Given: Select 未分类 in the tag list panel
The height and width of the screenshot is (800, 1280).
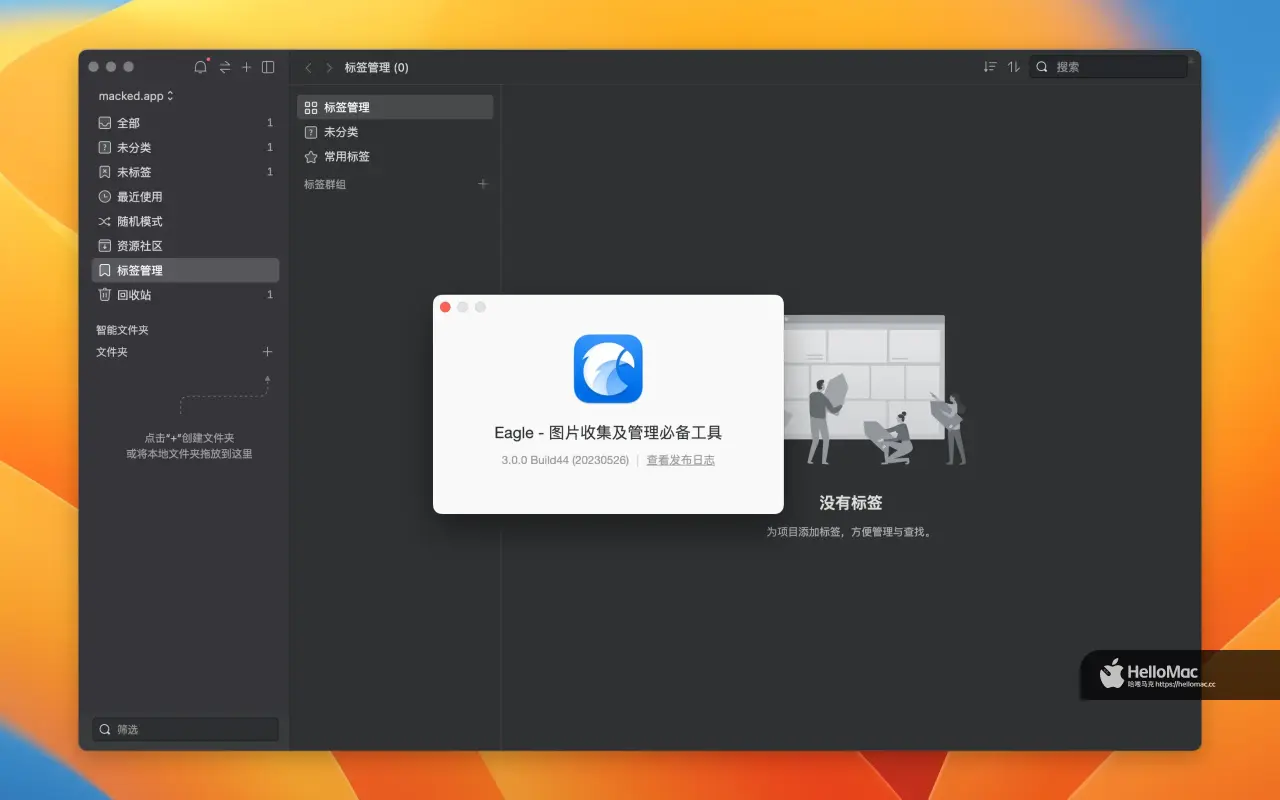Looking at the screenshot, I should pyautogui.click(x=395, y=132).
